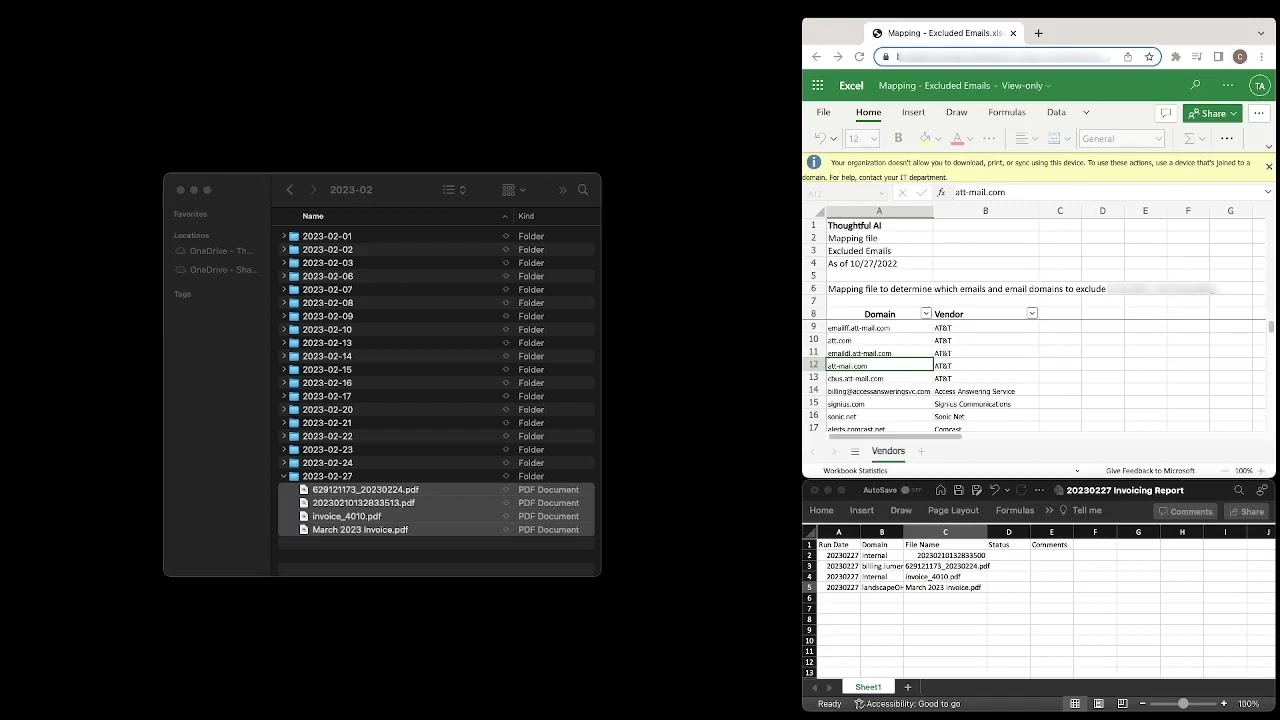Switch to the Data tab in Excel online

pos(1056,113)
